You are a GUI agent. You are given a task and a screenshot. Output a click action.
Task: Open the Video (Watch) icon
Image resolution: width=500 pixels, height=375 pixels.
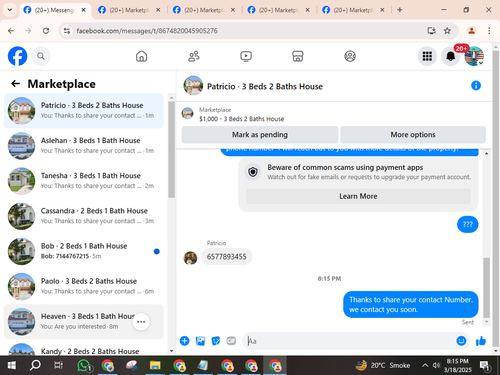point(246,56)
